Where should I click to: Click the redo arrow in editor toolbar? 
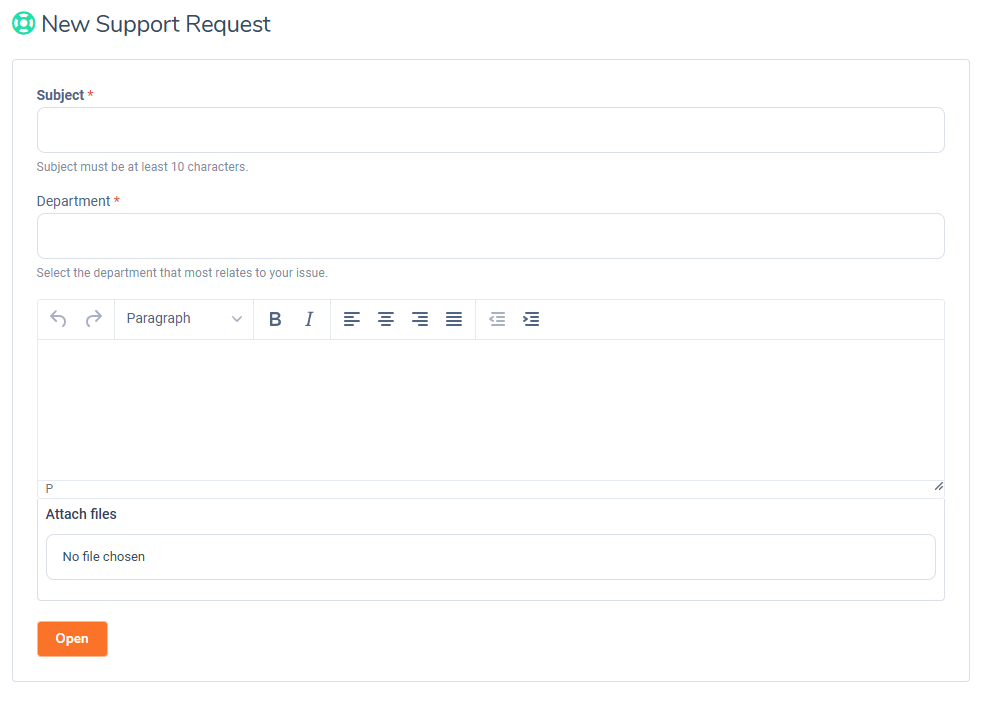(93, 319)
